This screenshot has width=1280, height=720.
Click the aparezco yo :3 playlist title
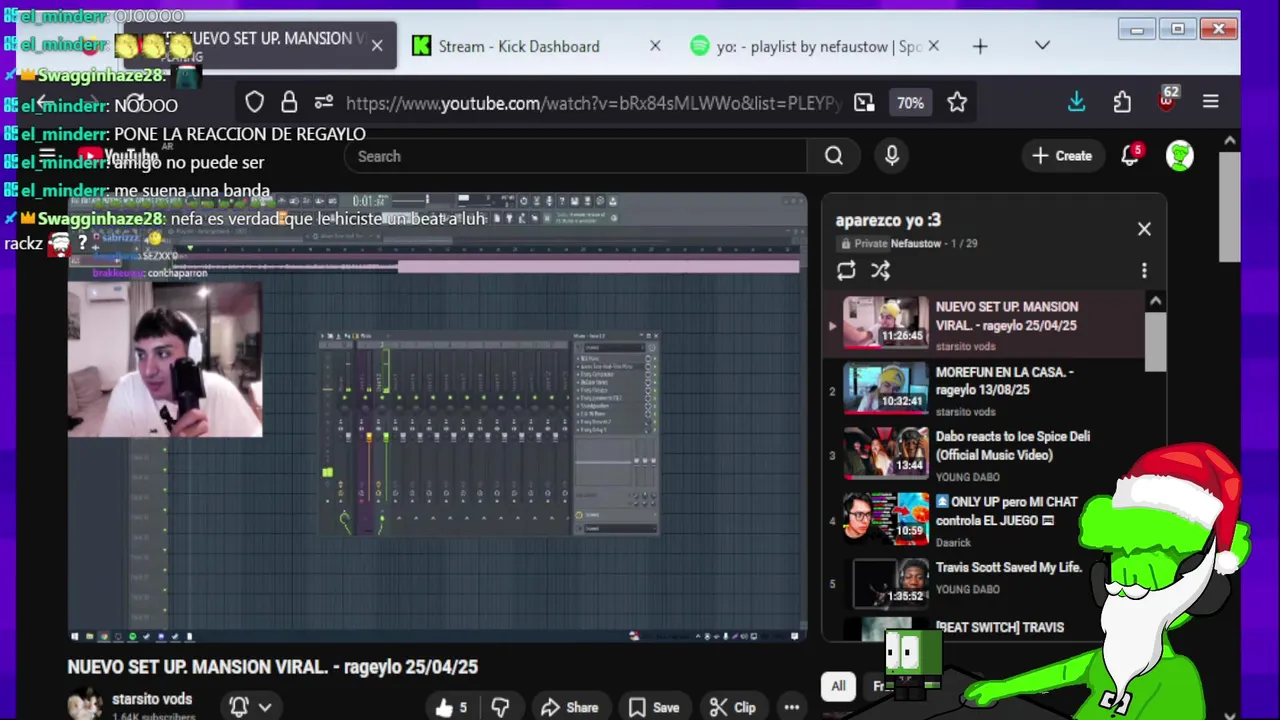pos(888,220)
